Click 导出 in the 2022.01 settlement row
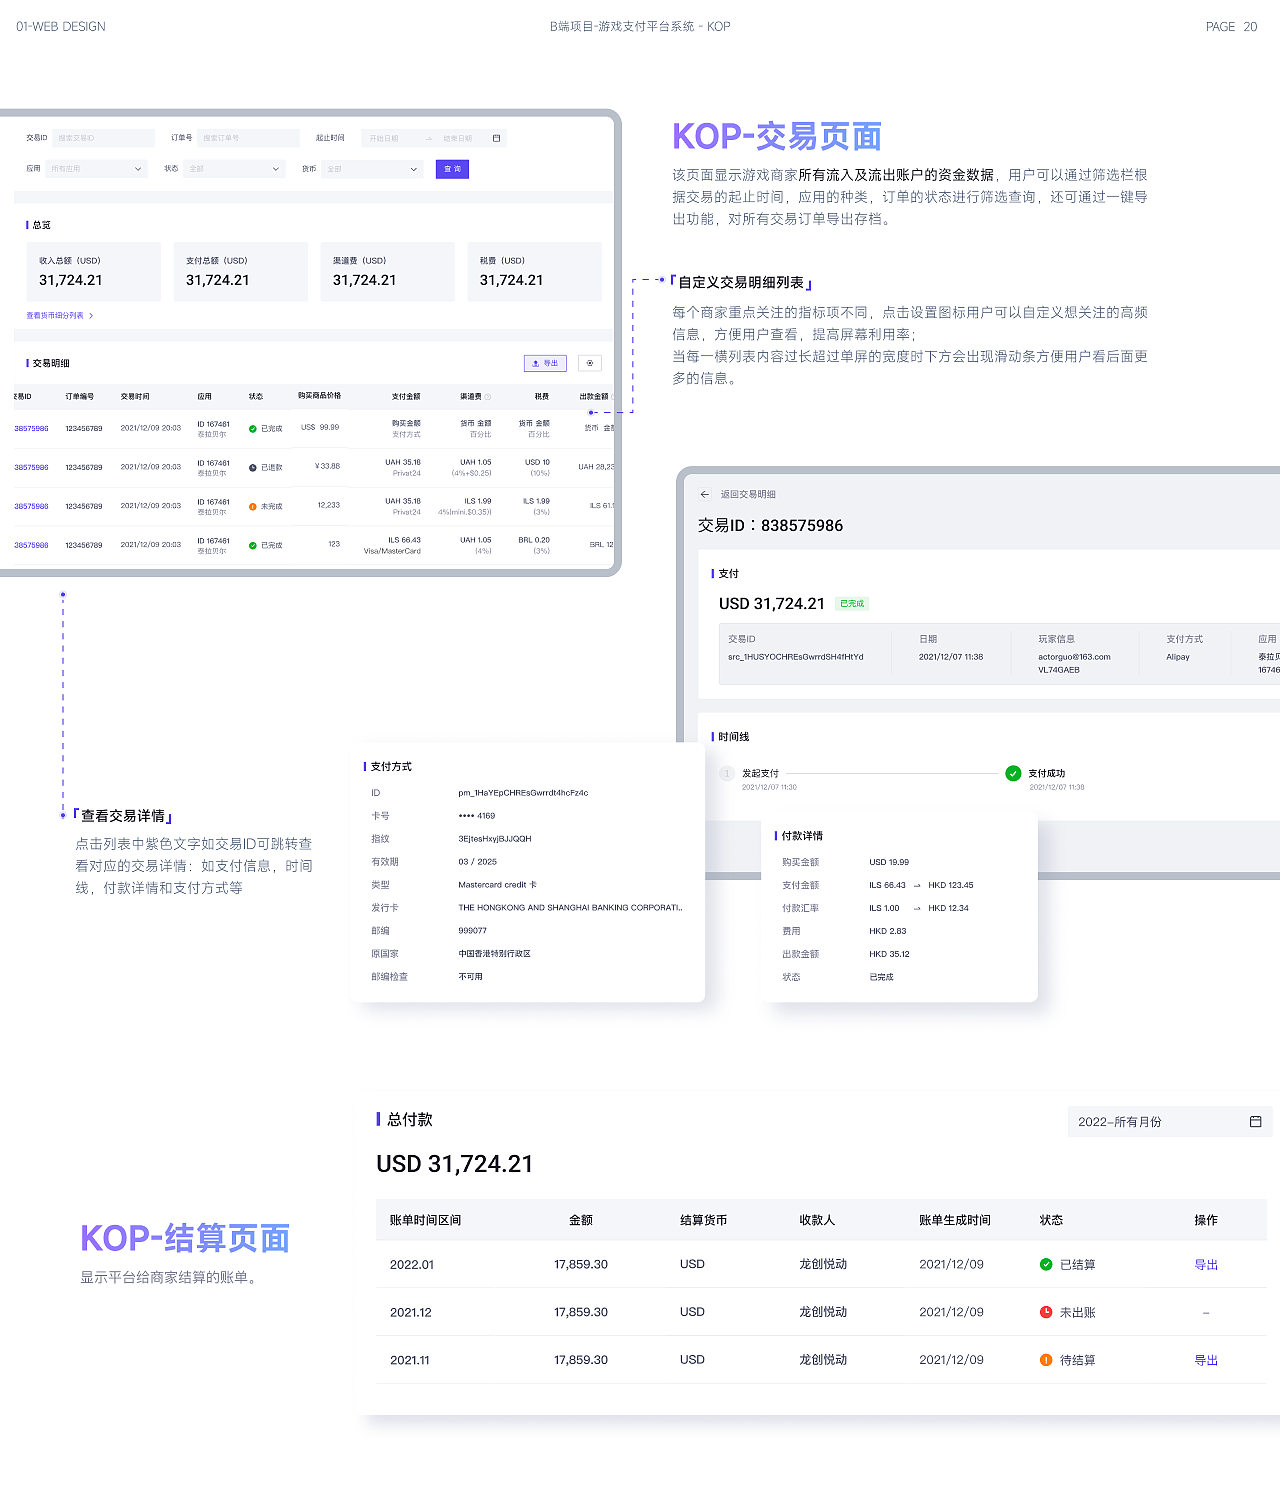Image resolution: width=1280 pixels, height=1504 pixels. 1206,1264
